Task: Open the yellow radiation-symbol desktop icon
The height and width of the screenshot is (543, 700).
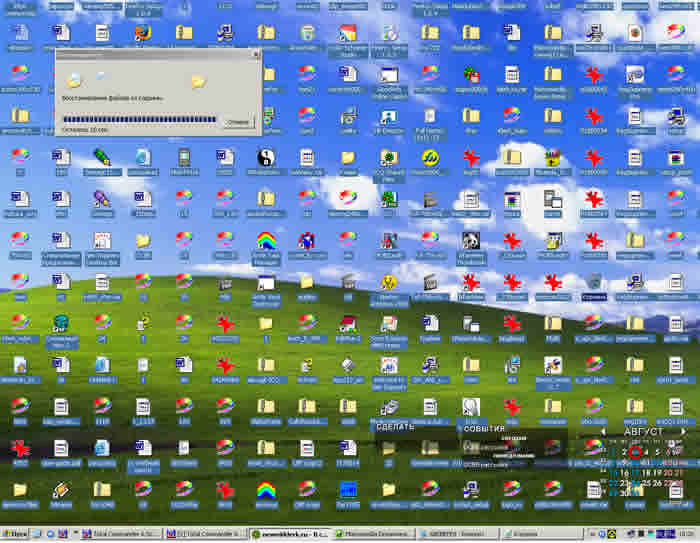Action: [389, 282]
